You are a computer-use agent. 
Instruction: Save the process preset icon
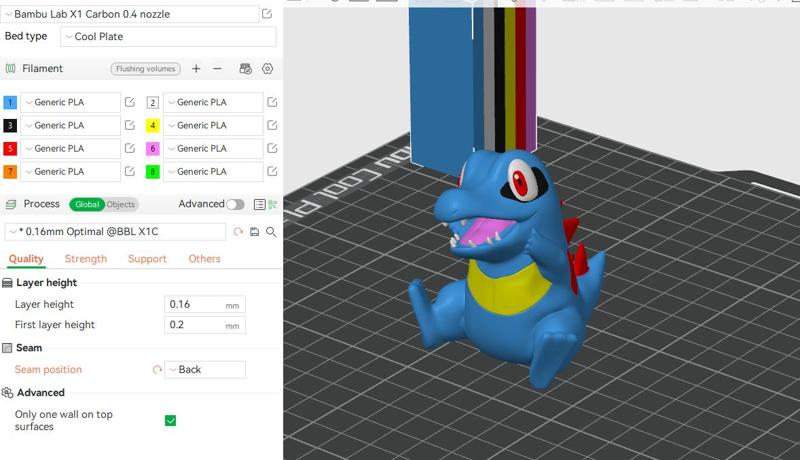click(254, 232)
